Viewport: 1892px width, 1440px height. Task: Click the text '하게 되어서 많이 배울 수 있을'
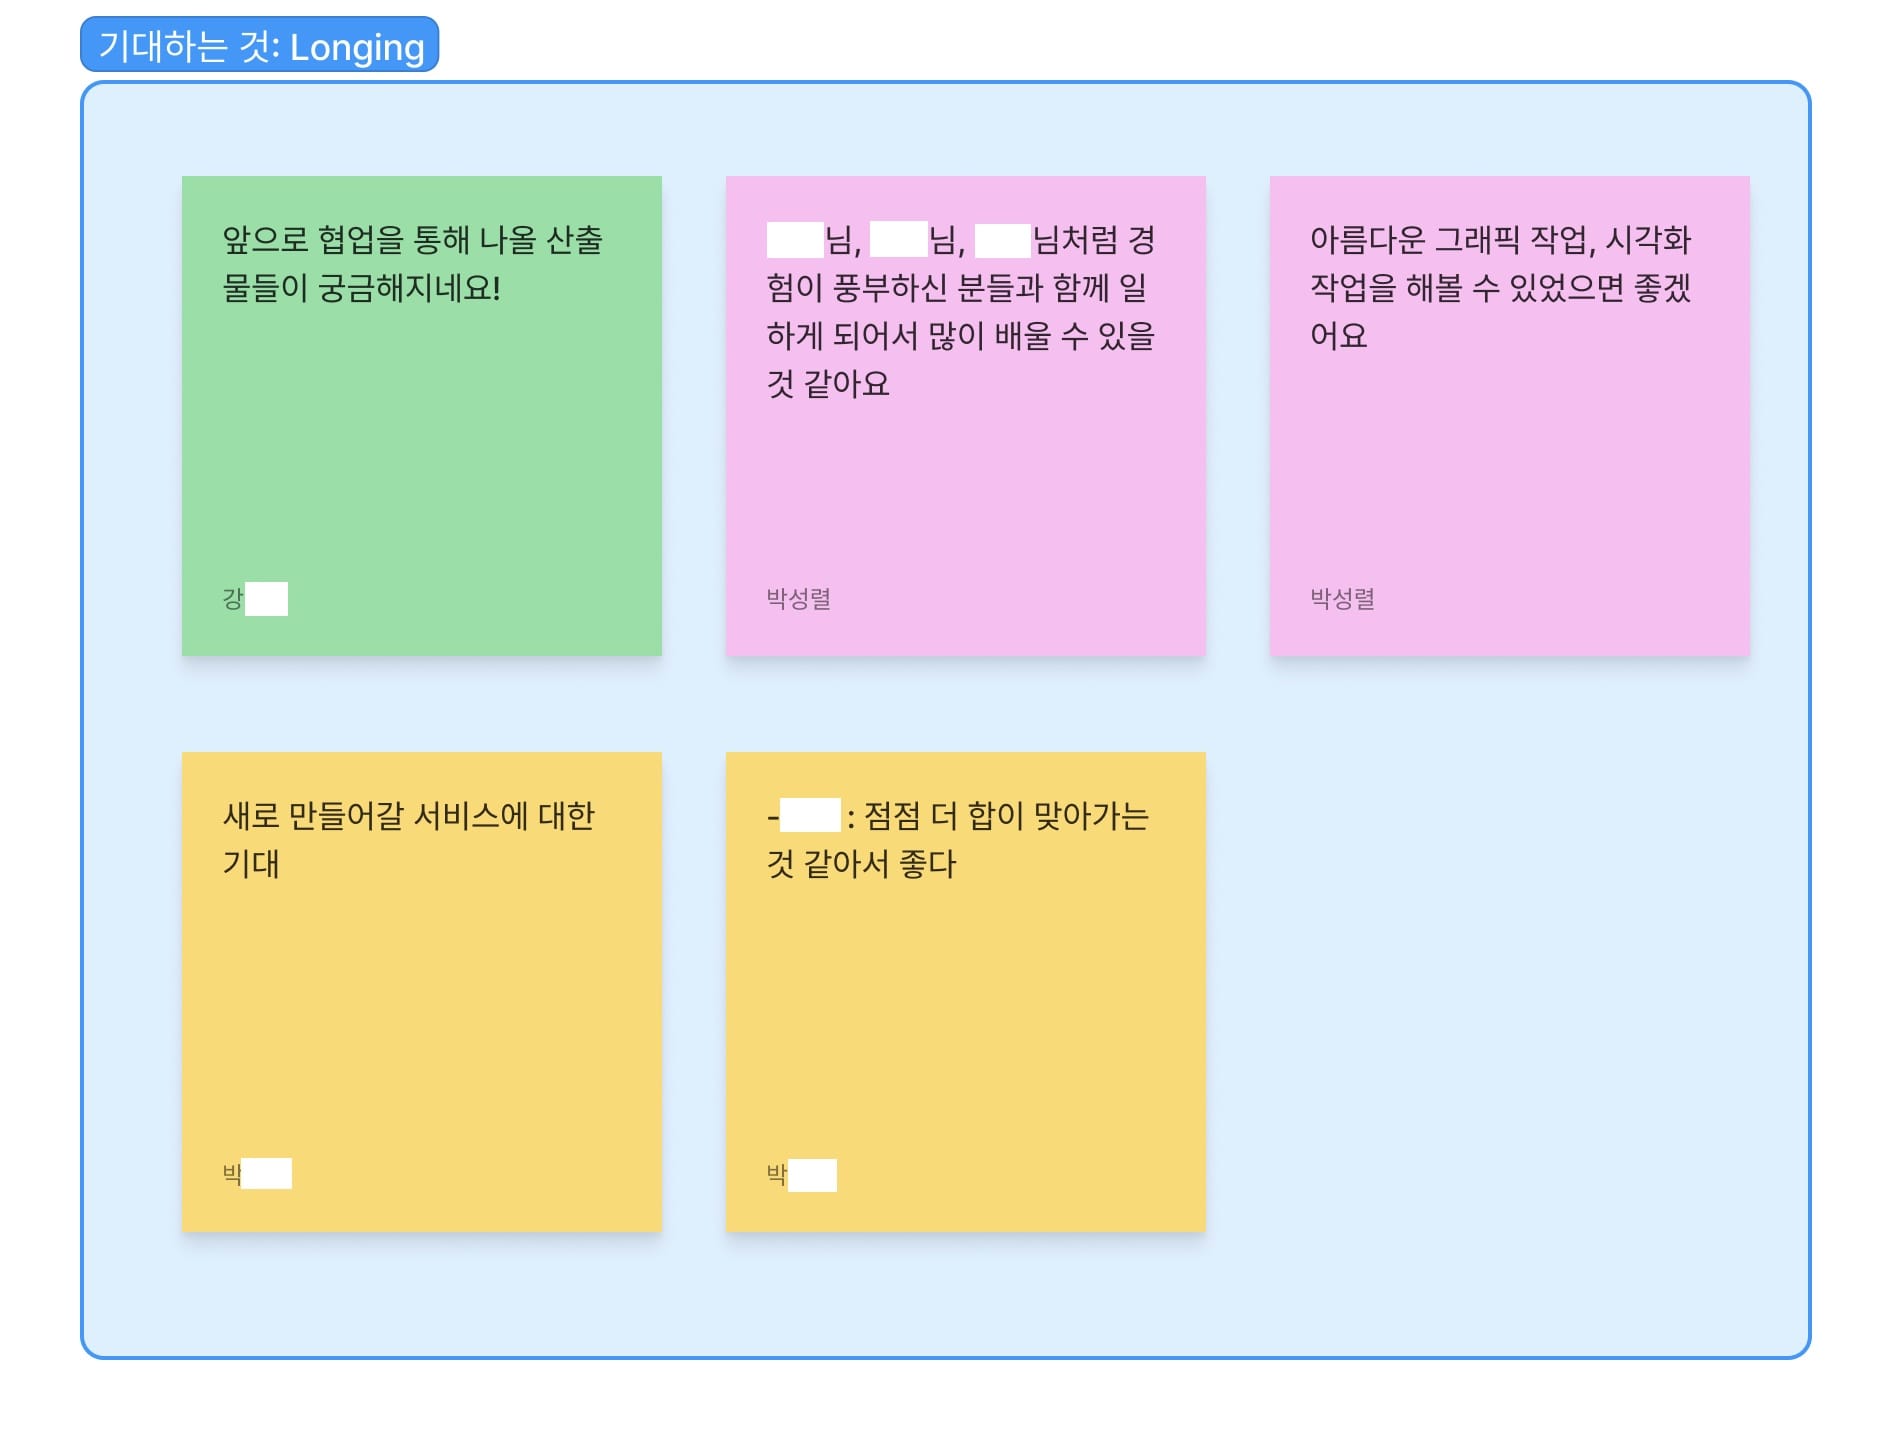point(960,336)
